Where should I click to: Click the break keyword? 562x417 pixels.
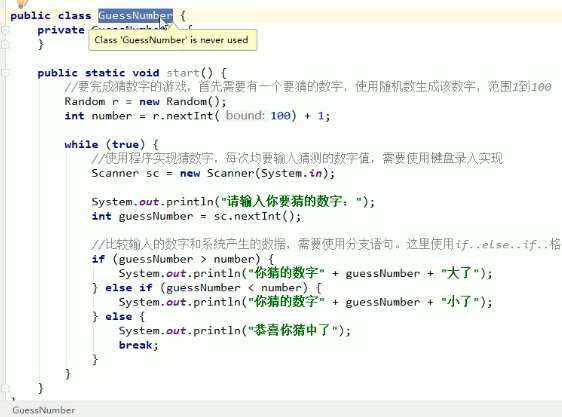(x=135, y=345)
